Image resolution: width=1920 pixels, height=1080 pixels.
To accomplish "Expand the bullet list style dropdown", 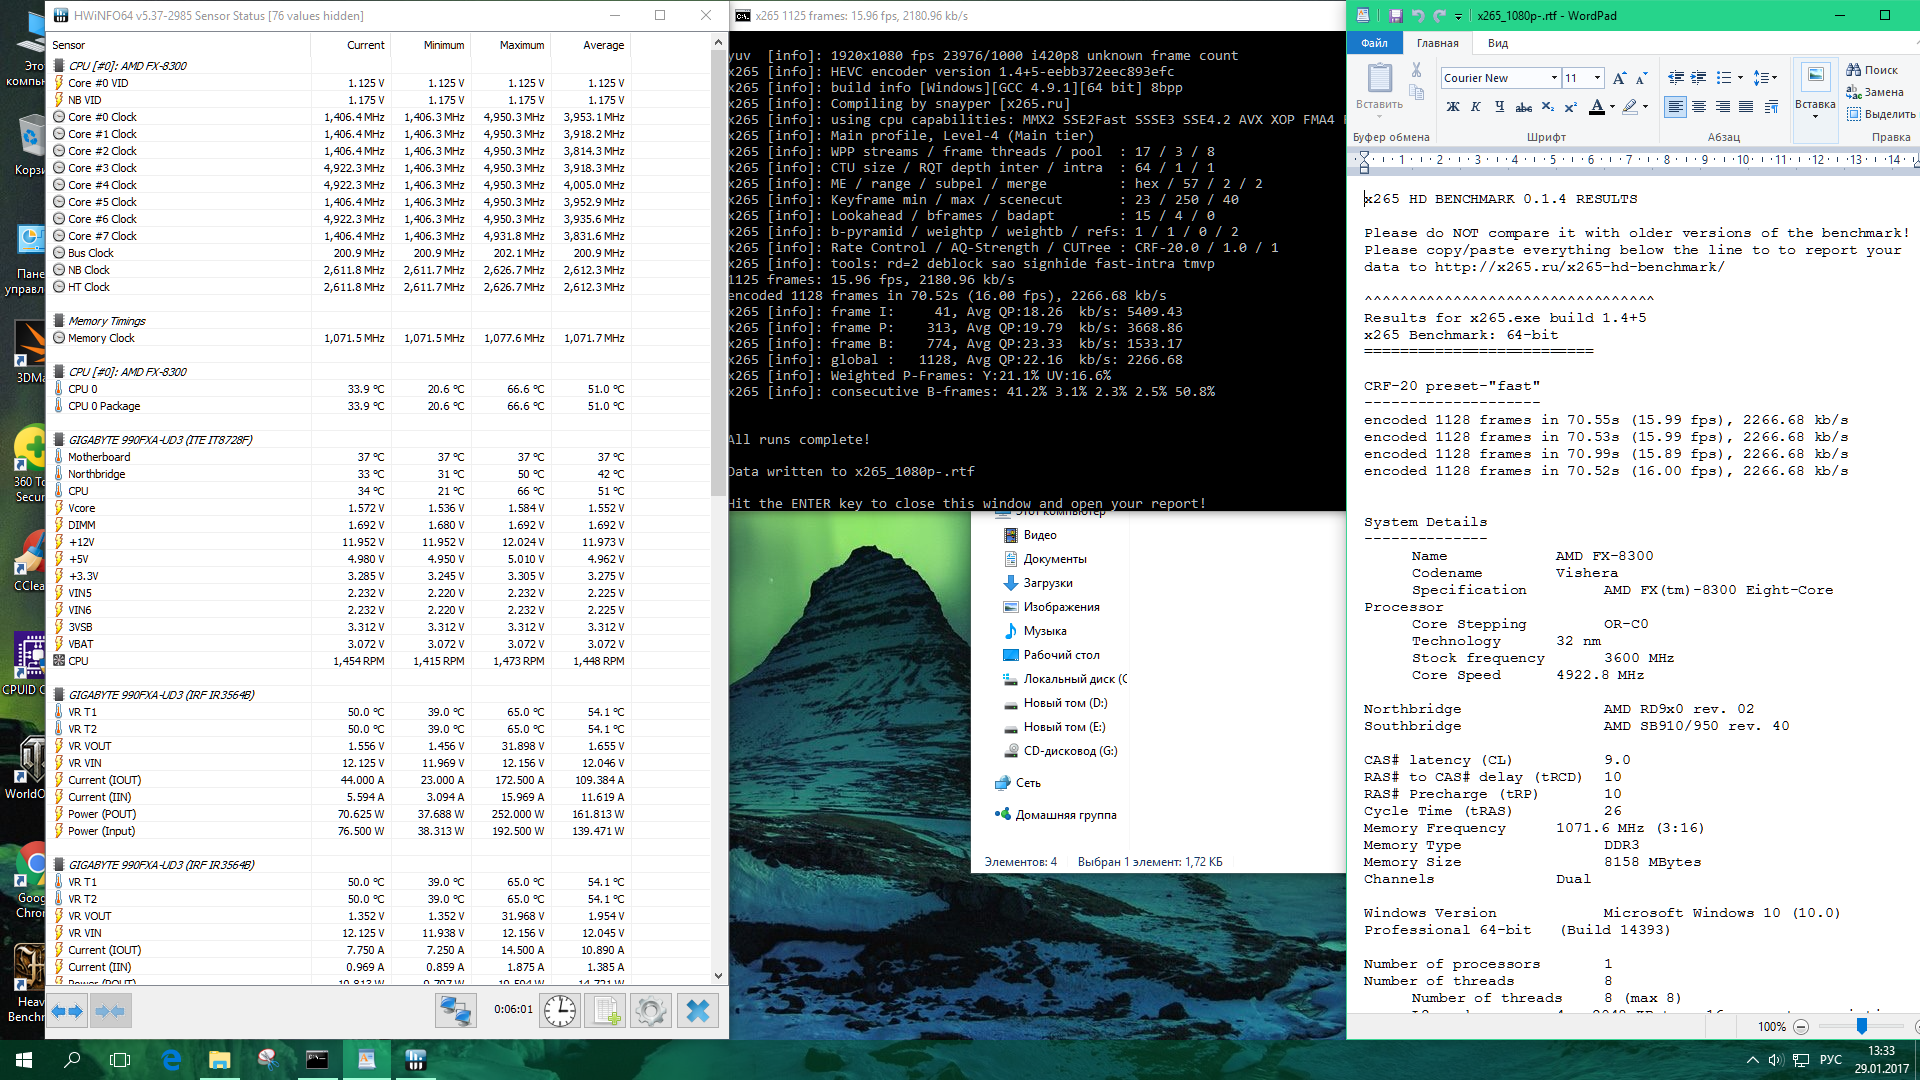I will [1740, 78].
